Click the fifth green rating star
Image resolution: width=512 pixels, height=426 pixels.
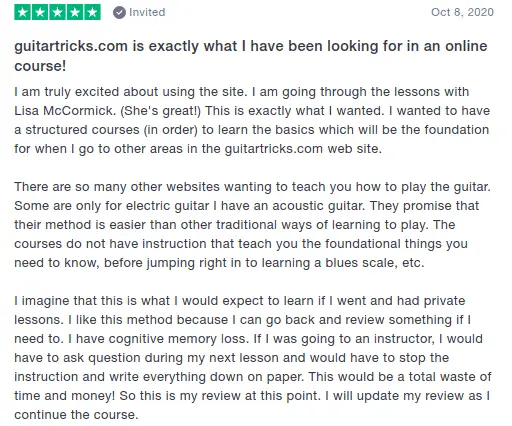coord(92,12)
